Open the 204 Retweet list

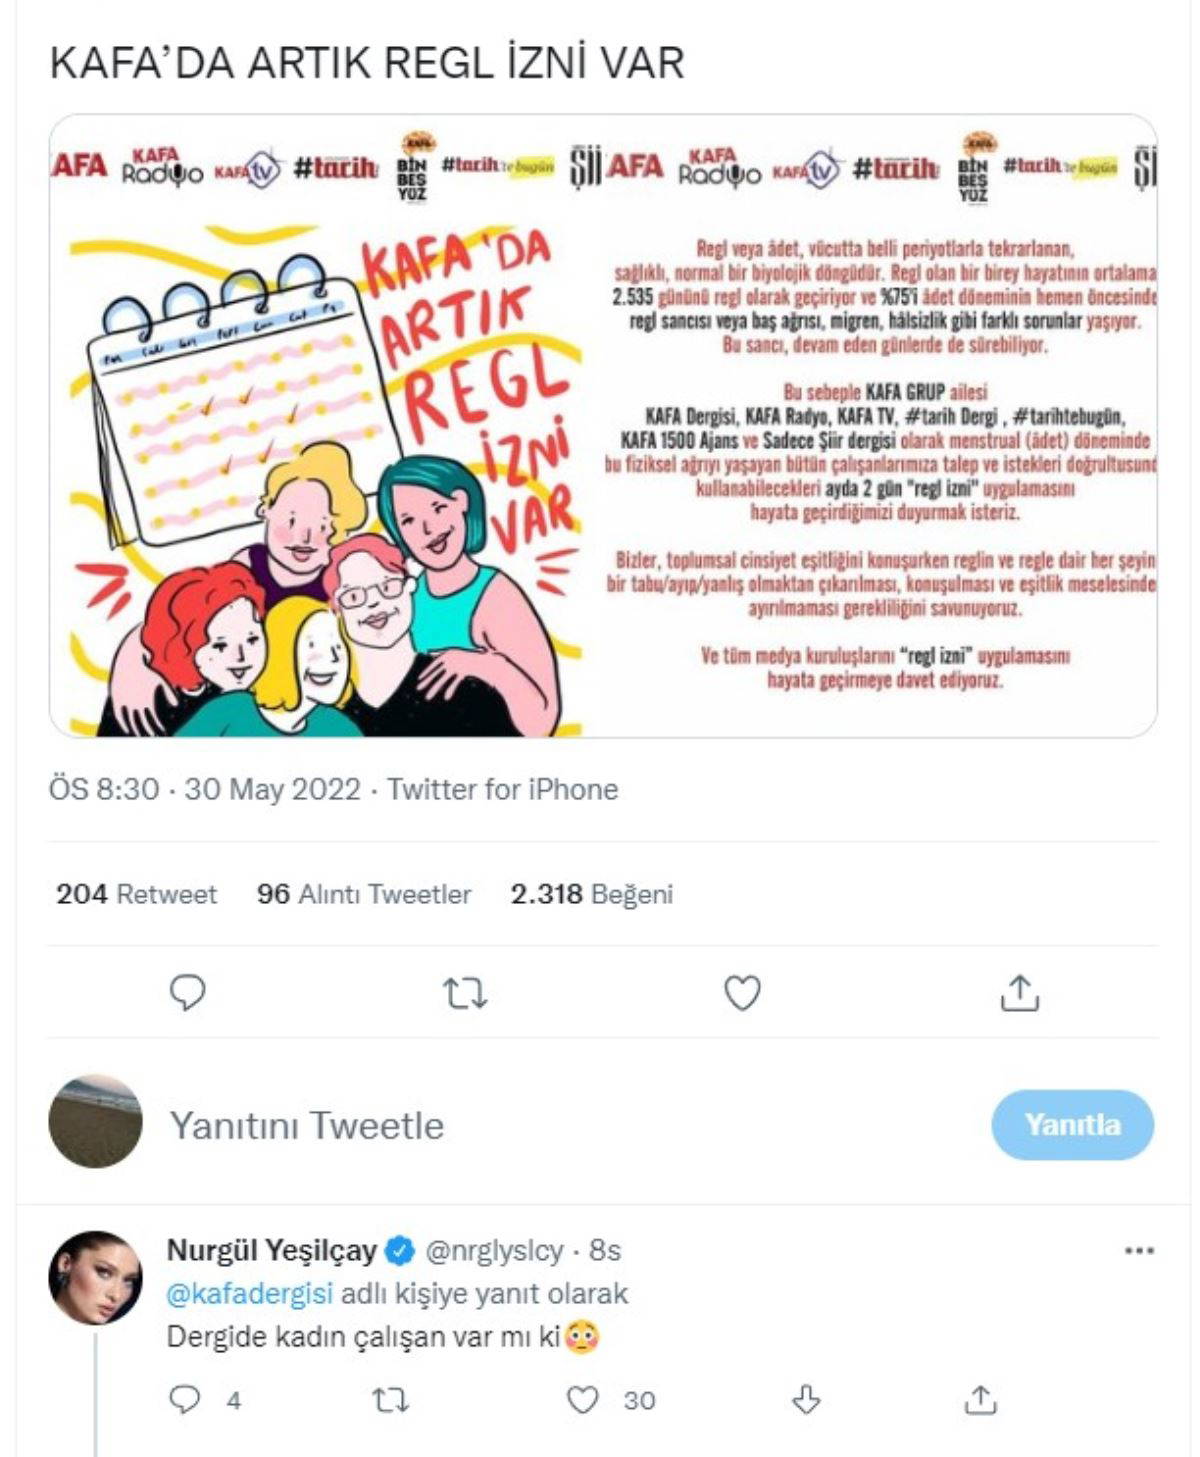click(x=136, y=894)
